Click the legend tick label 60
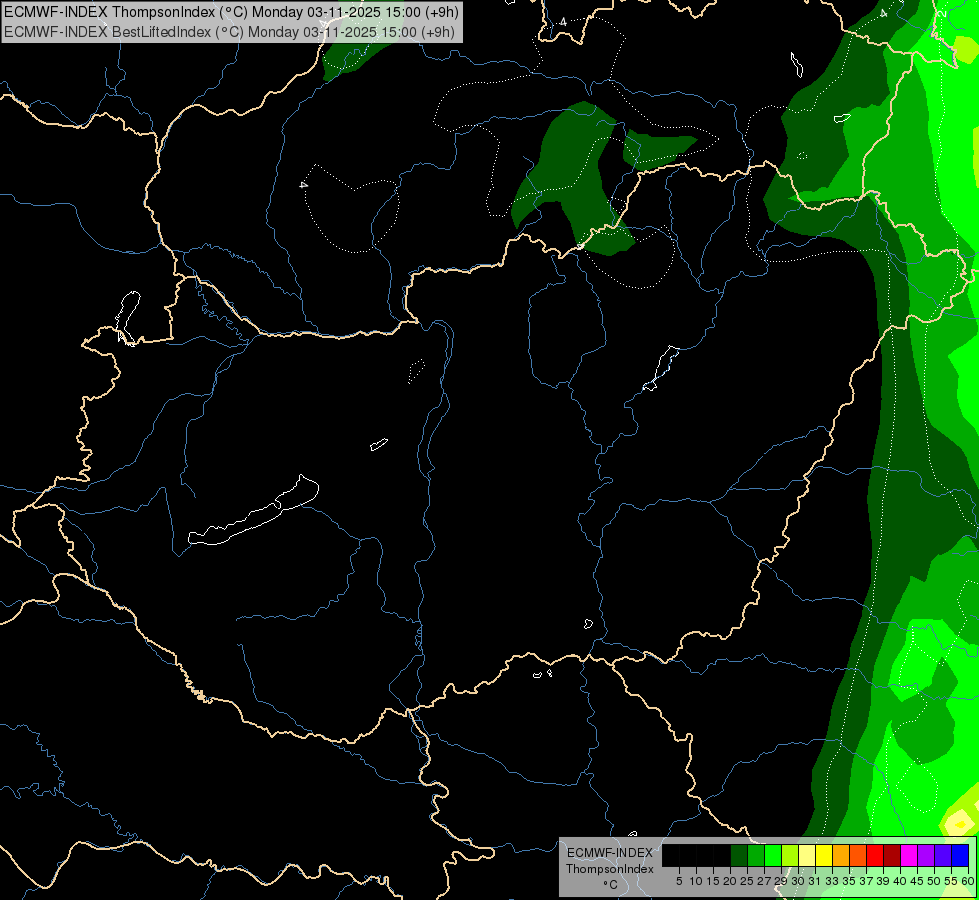 click(x=968, y=881)
